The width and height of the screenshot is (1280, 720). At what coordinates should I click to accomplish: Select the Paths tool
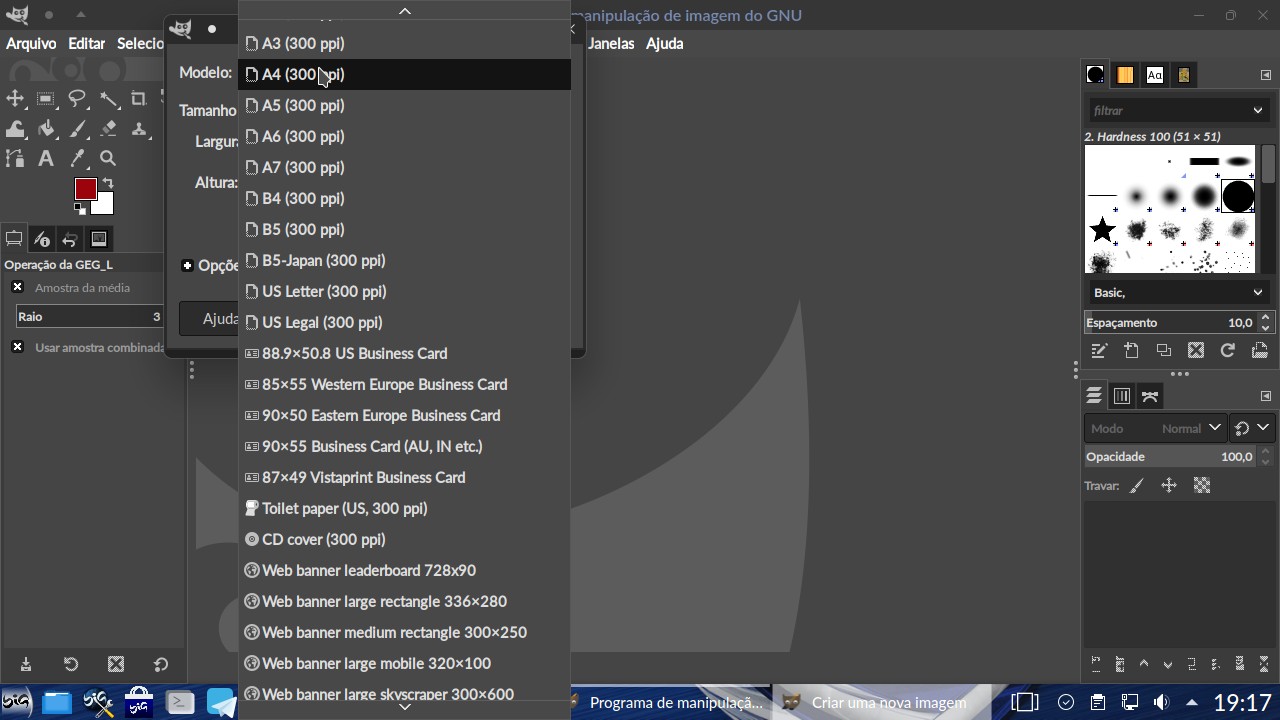pyautogui.click(x=15, y=159)
